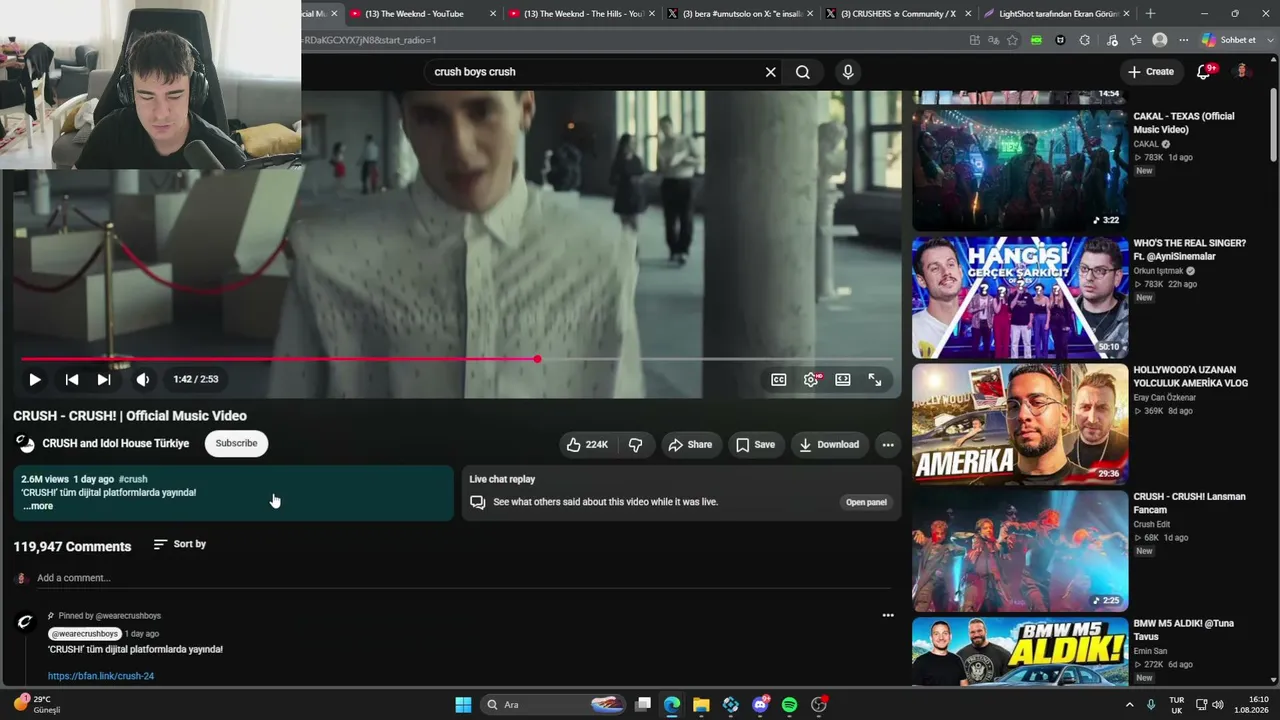Image resolution: width=1280 pixels, height=720 pixels.
Task: Submit the YouTube search with magnifier
Action: pyautogui.click(x=803, y=72)
